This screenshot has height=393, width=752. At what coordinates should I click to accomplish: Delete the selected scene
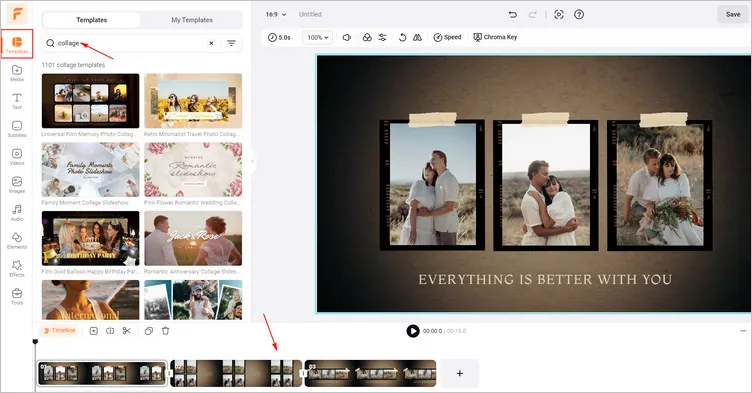[165, 331]
